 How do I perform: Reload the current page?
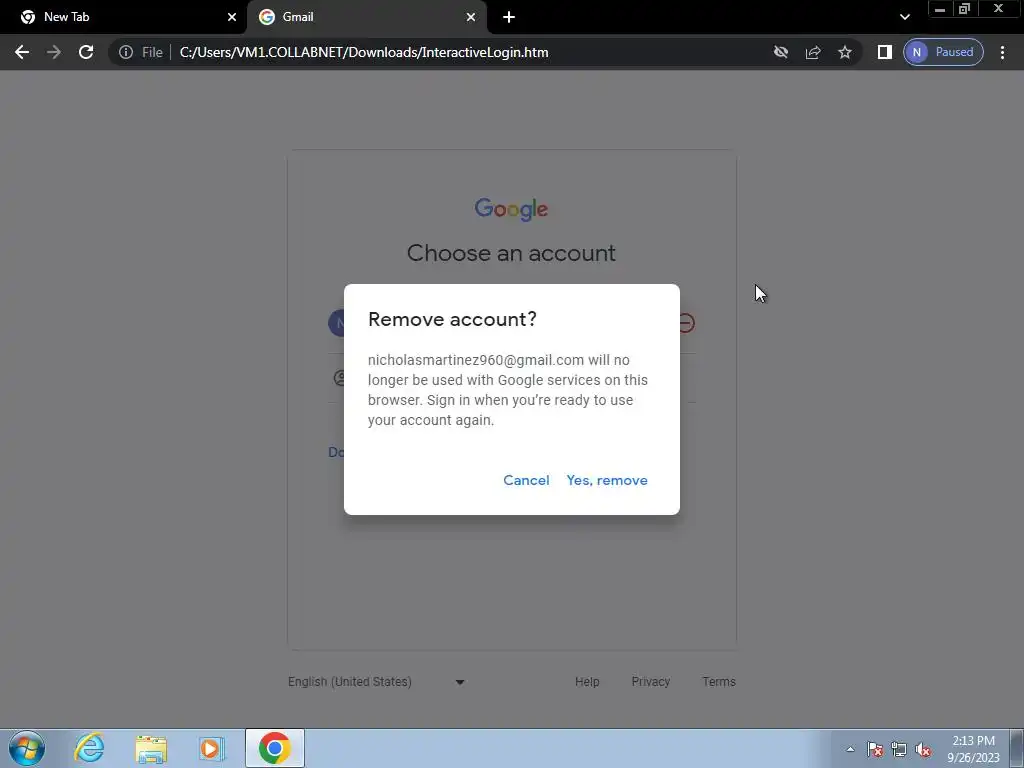(86, 52)
